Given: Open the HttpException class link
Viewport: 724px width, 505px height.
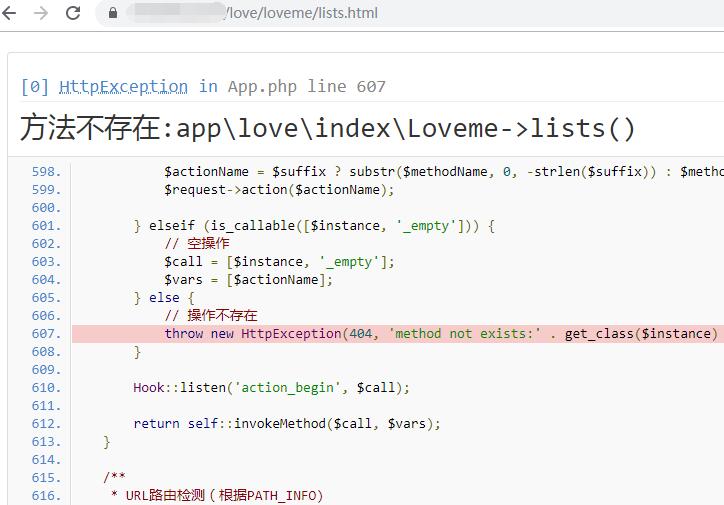Looking at the screenshot, I should click(123, 86).
